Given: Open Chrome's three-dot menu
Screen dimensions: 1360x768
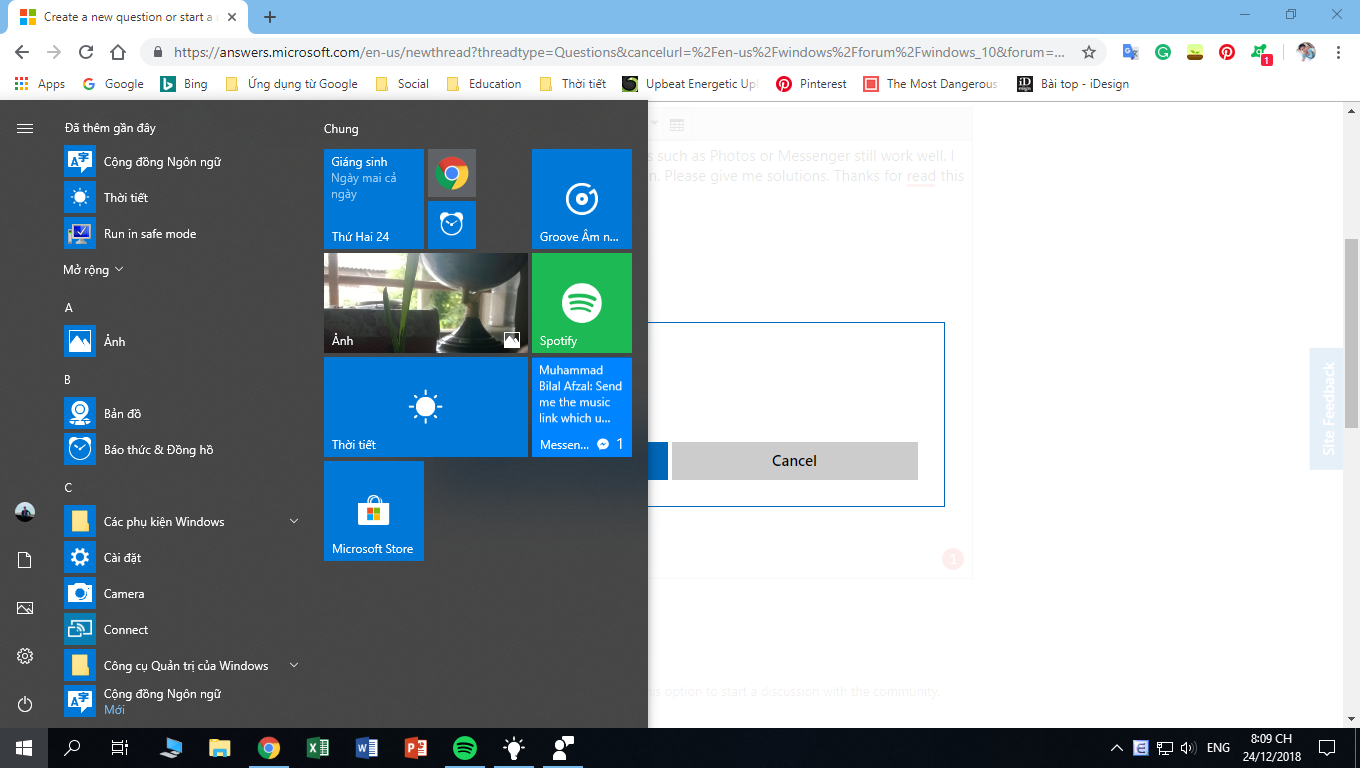Looking at the screenshot, I should coord(1338,52).
